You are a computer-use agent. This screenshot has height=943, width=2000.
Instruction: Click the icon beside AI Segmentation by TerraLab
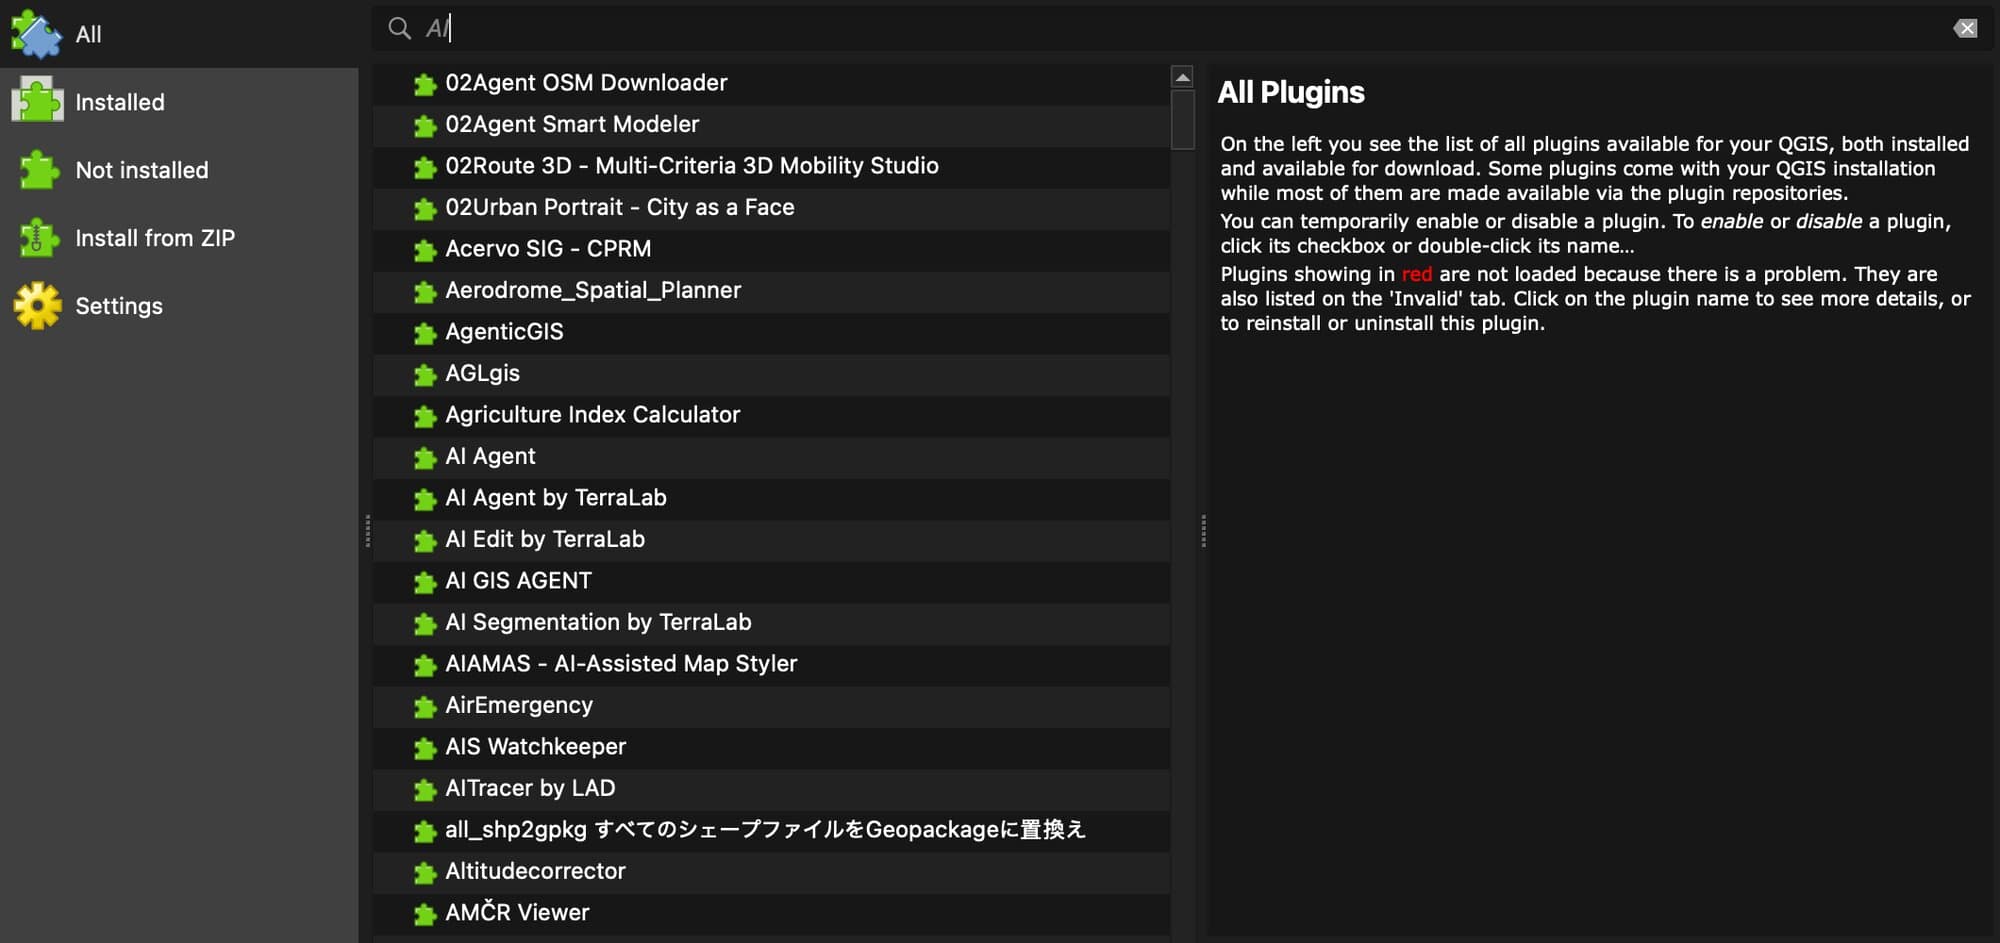coord(425,624)
